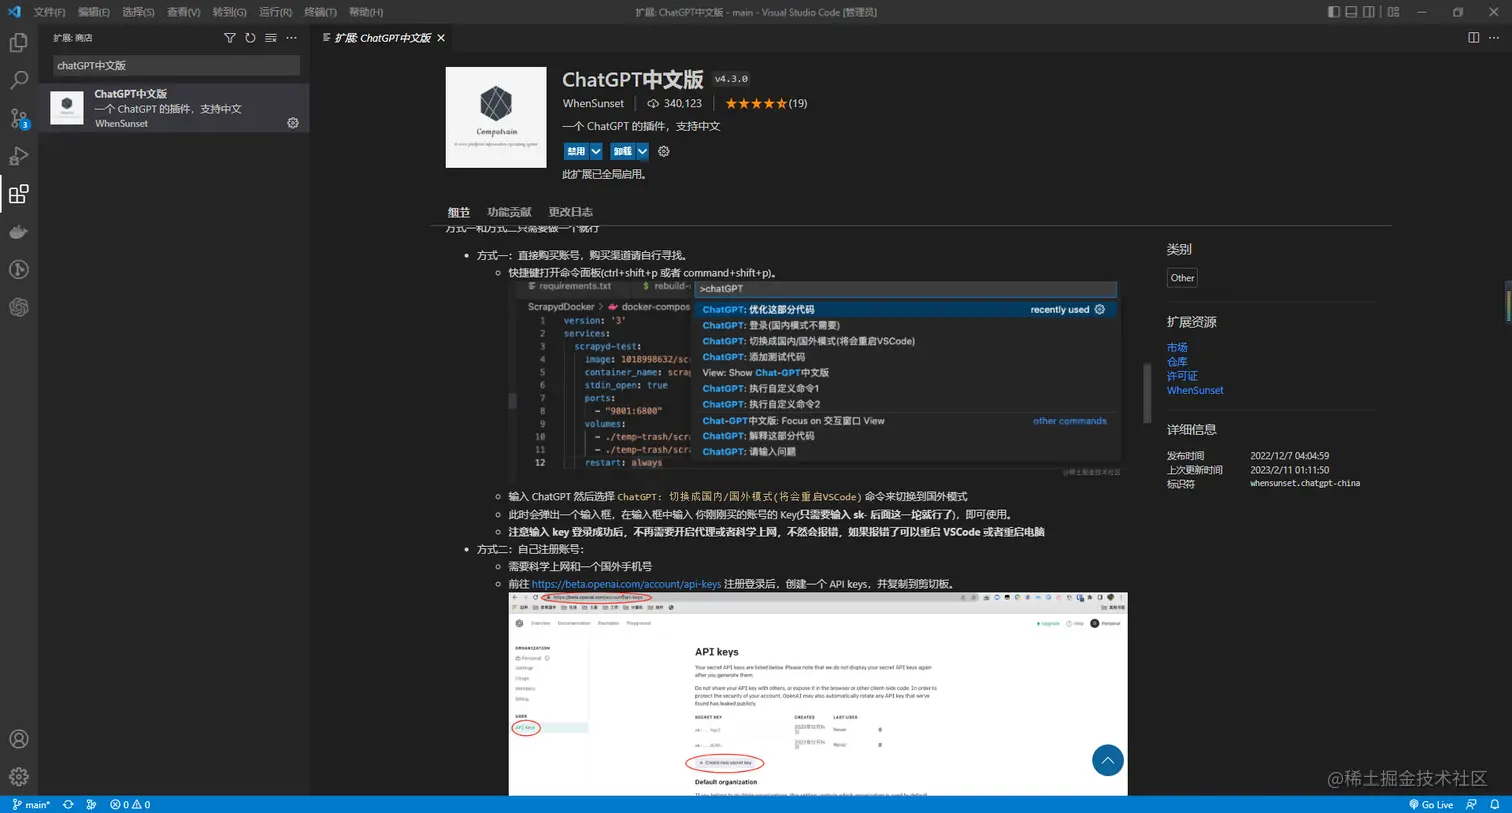Switch to the 细节 tab
The image size is (1512, 813).
tap(459, 212)
